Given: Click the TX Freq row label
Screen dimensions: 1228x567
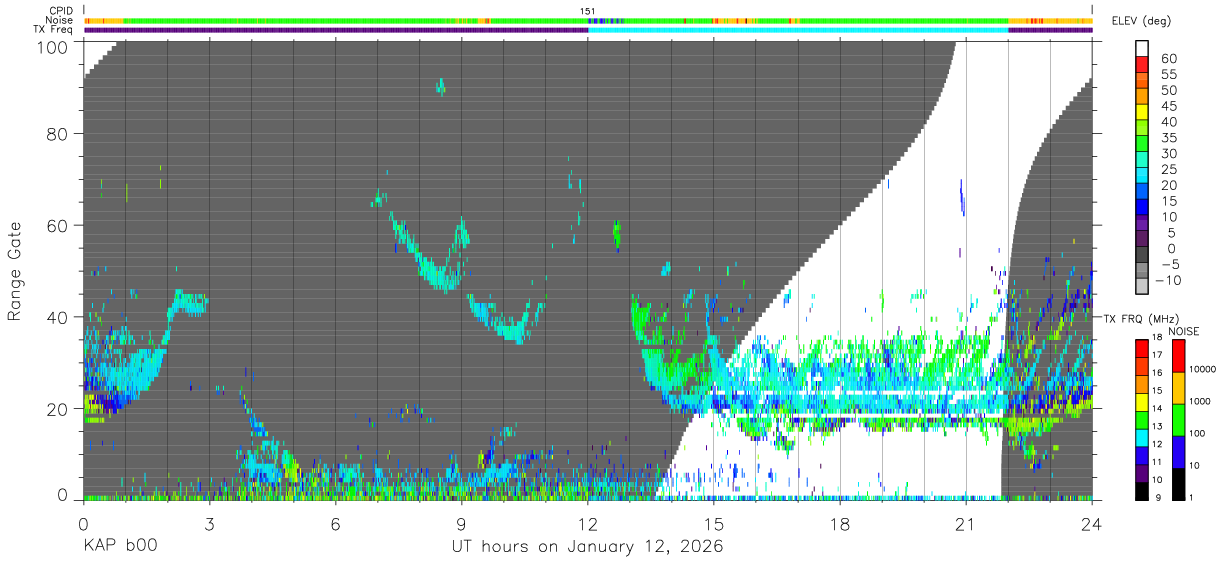Looking at the screenshot, I should pos(53,30).
